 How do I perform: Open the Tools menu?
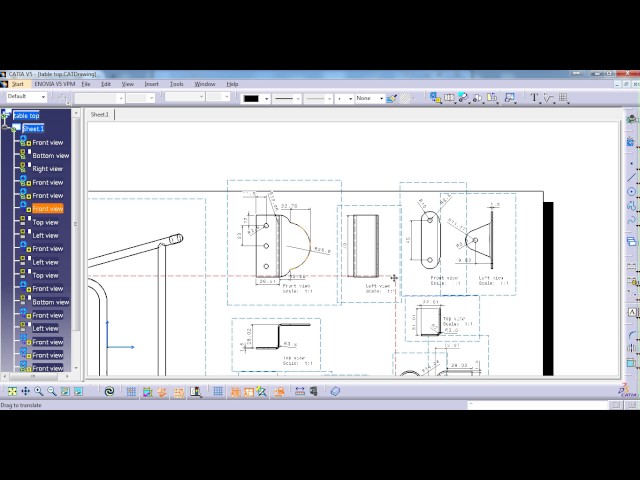(x=176, y=84)
